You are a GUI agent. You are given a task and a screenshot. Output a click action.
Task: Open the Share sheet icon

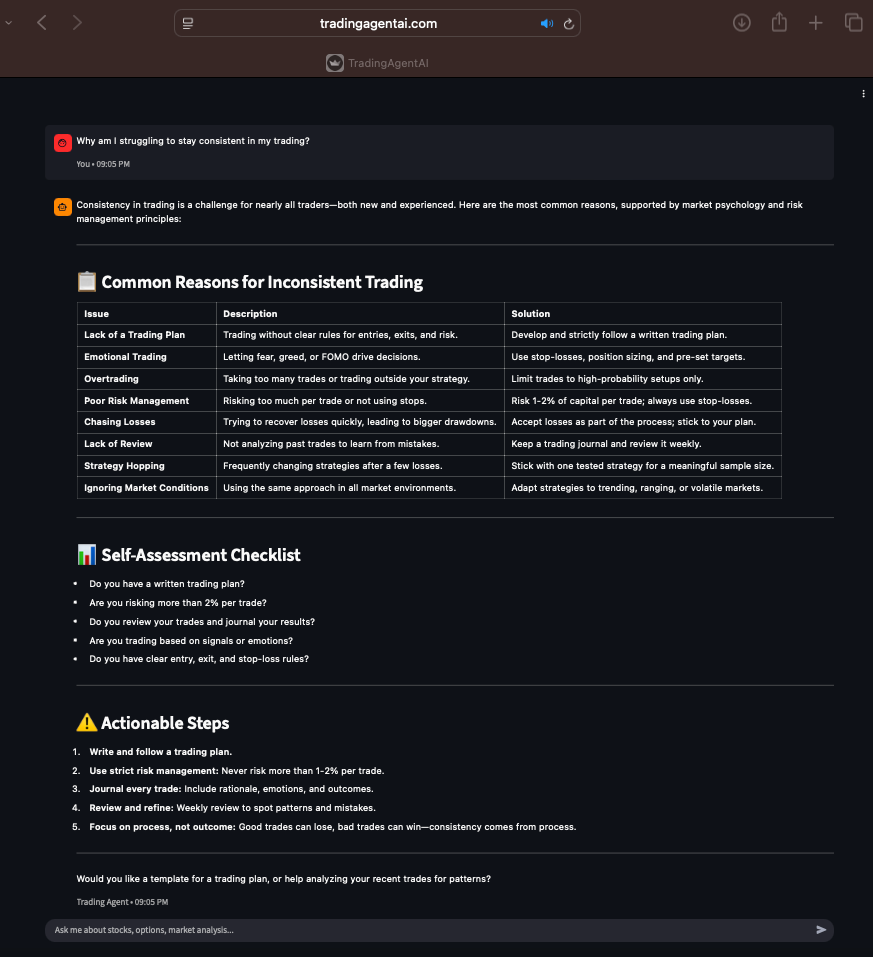779,23
